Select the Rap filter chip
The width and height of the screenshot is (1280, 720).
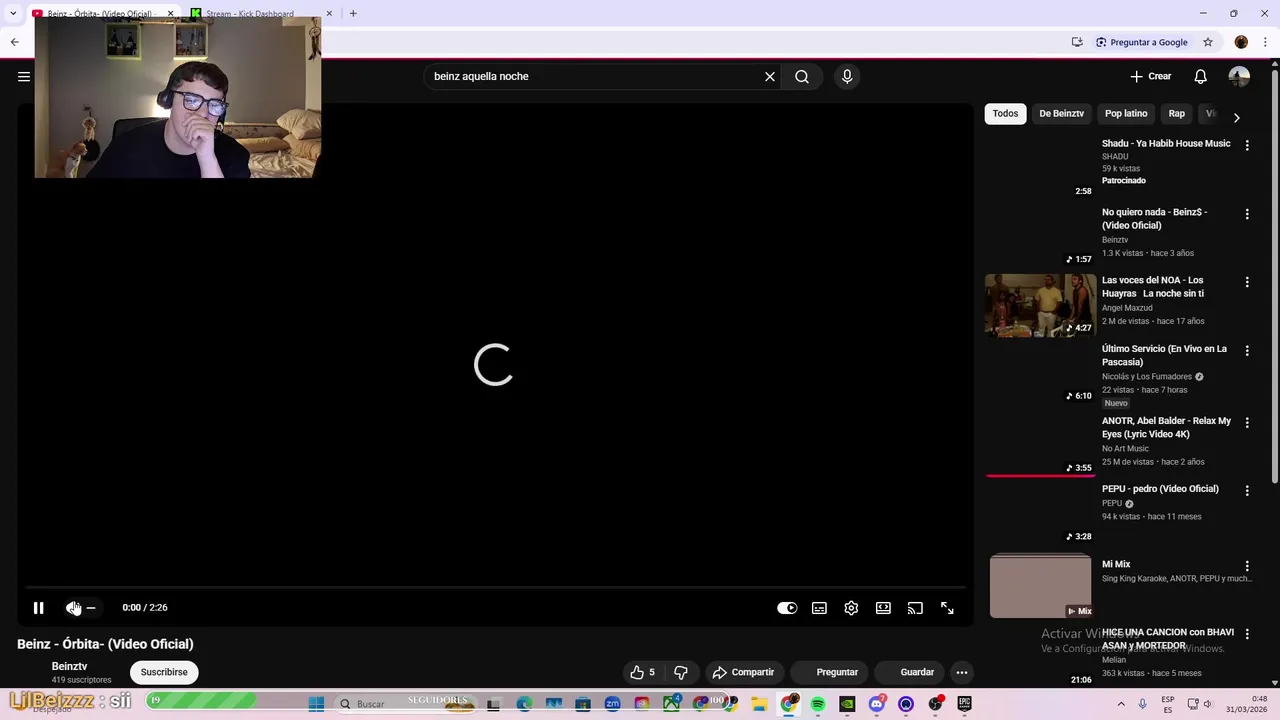click(1176, 114)
